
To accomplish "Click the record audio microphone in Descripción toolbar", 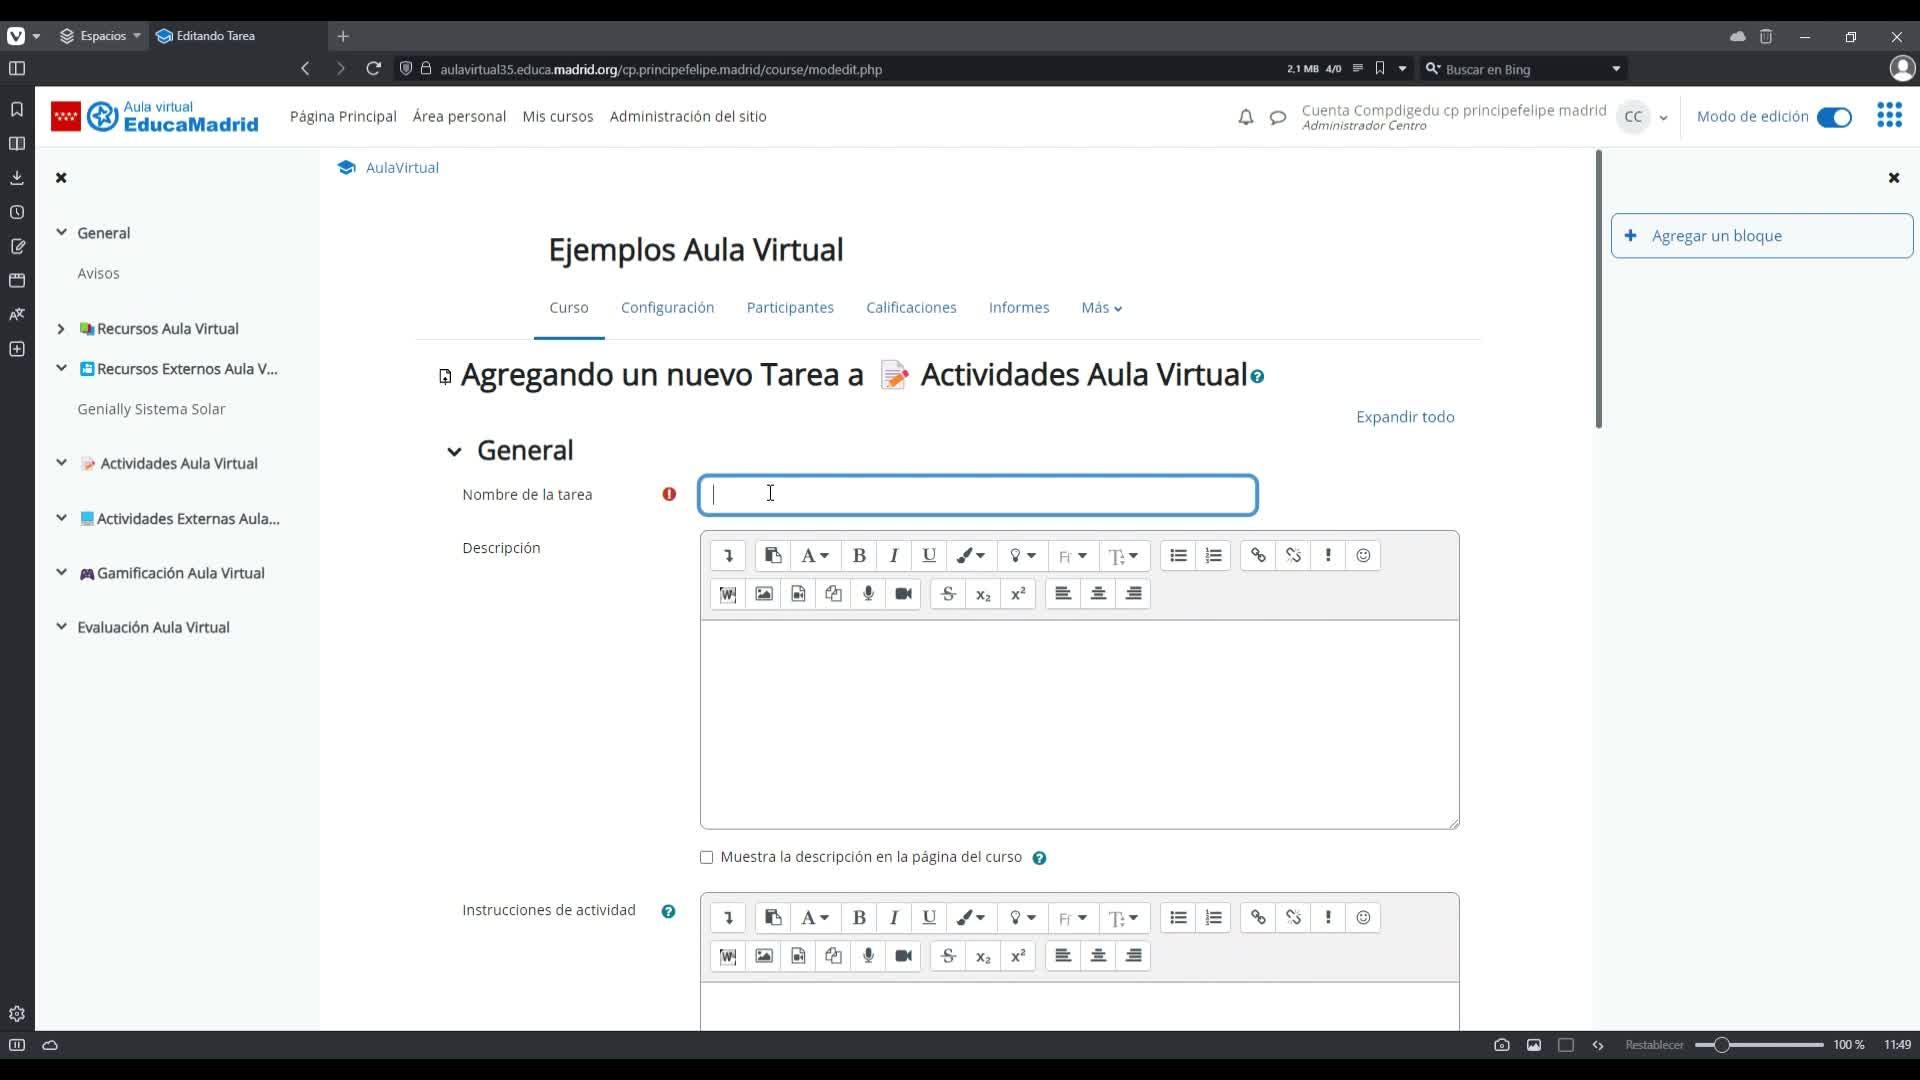I will tap(868, 594).
